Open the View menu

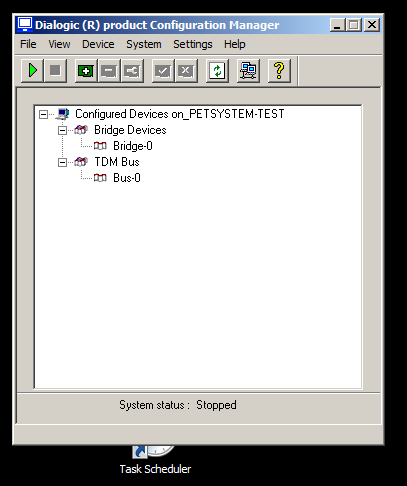(59, 44)
